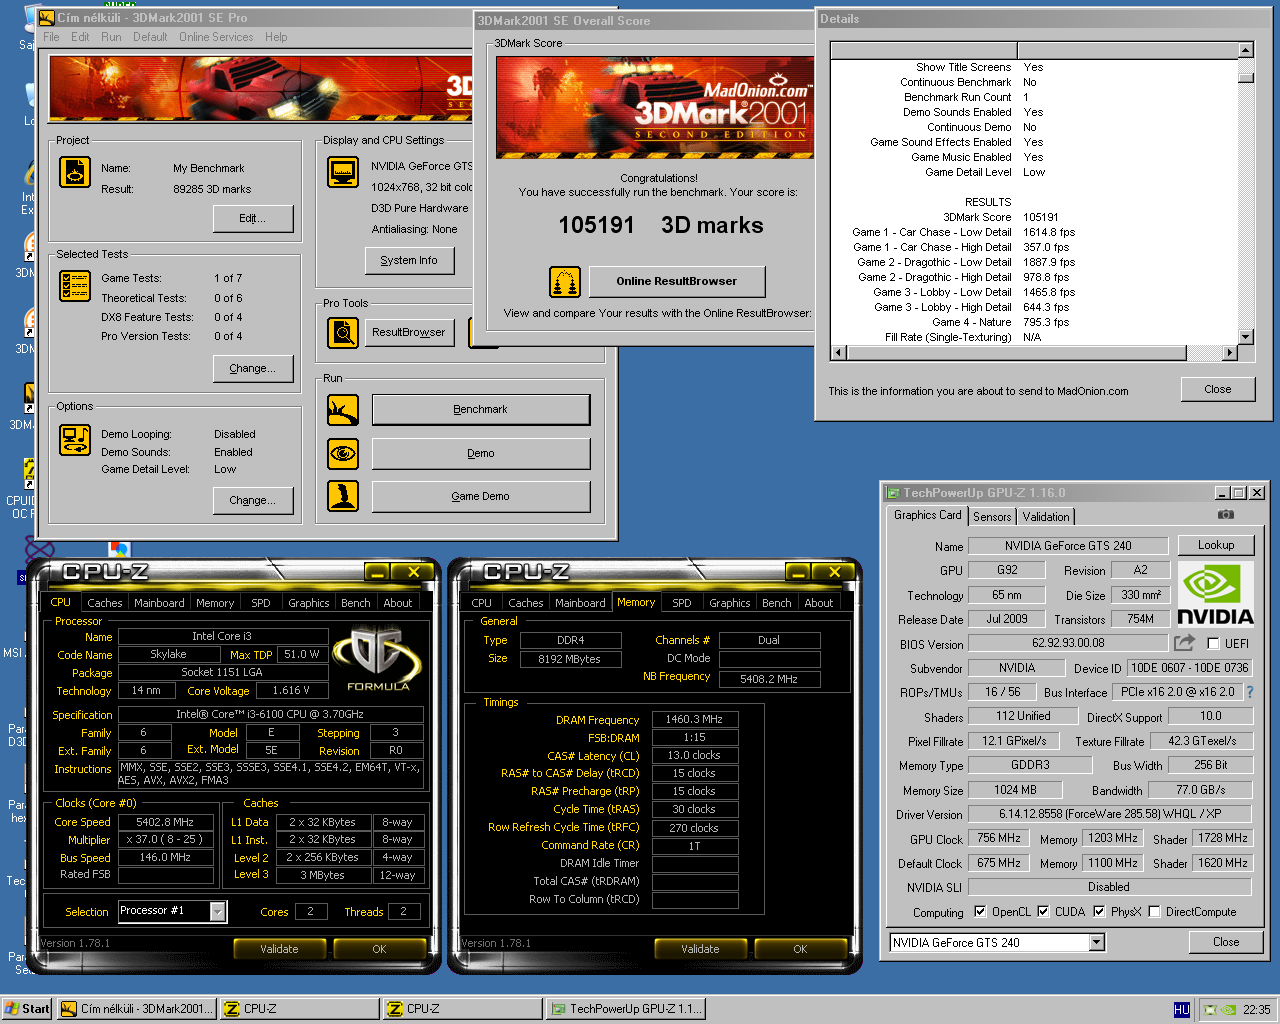Open the GPU selector dropdown in GPU-Z
Viewport: 1280px width, 1024px height.
(1097, 942)
